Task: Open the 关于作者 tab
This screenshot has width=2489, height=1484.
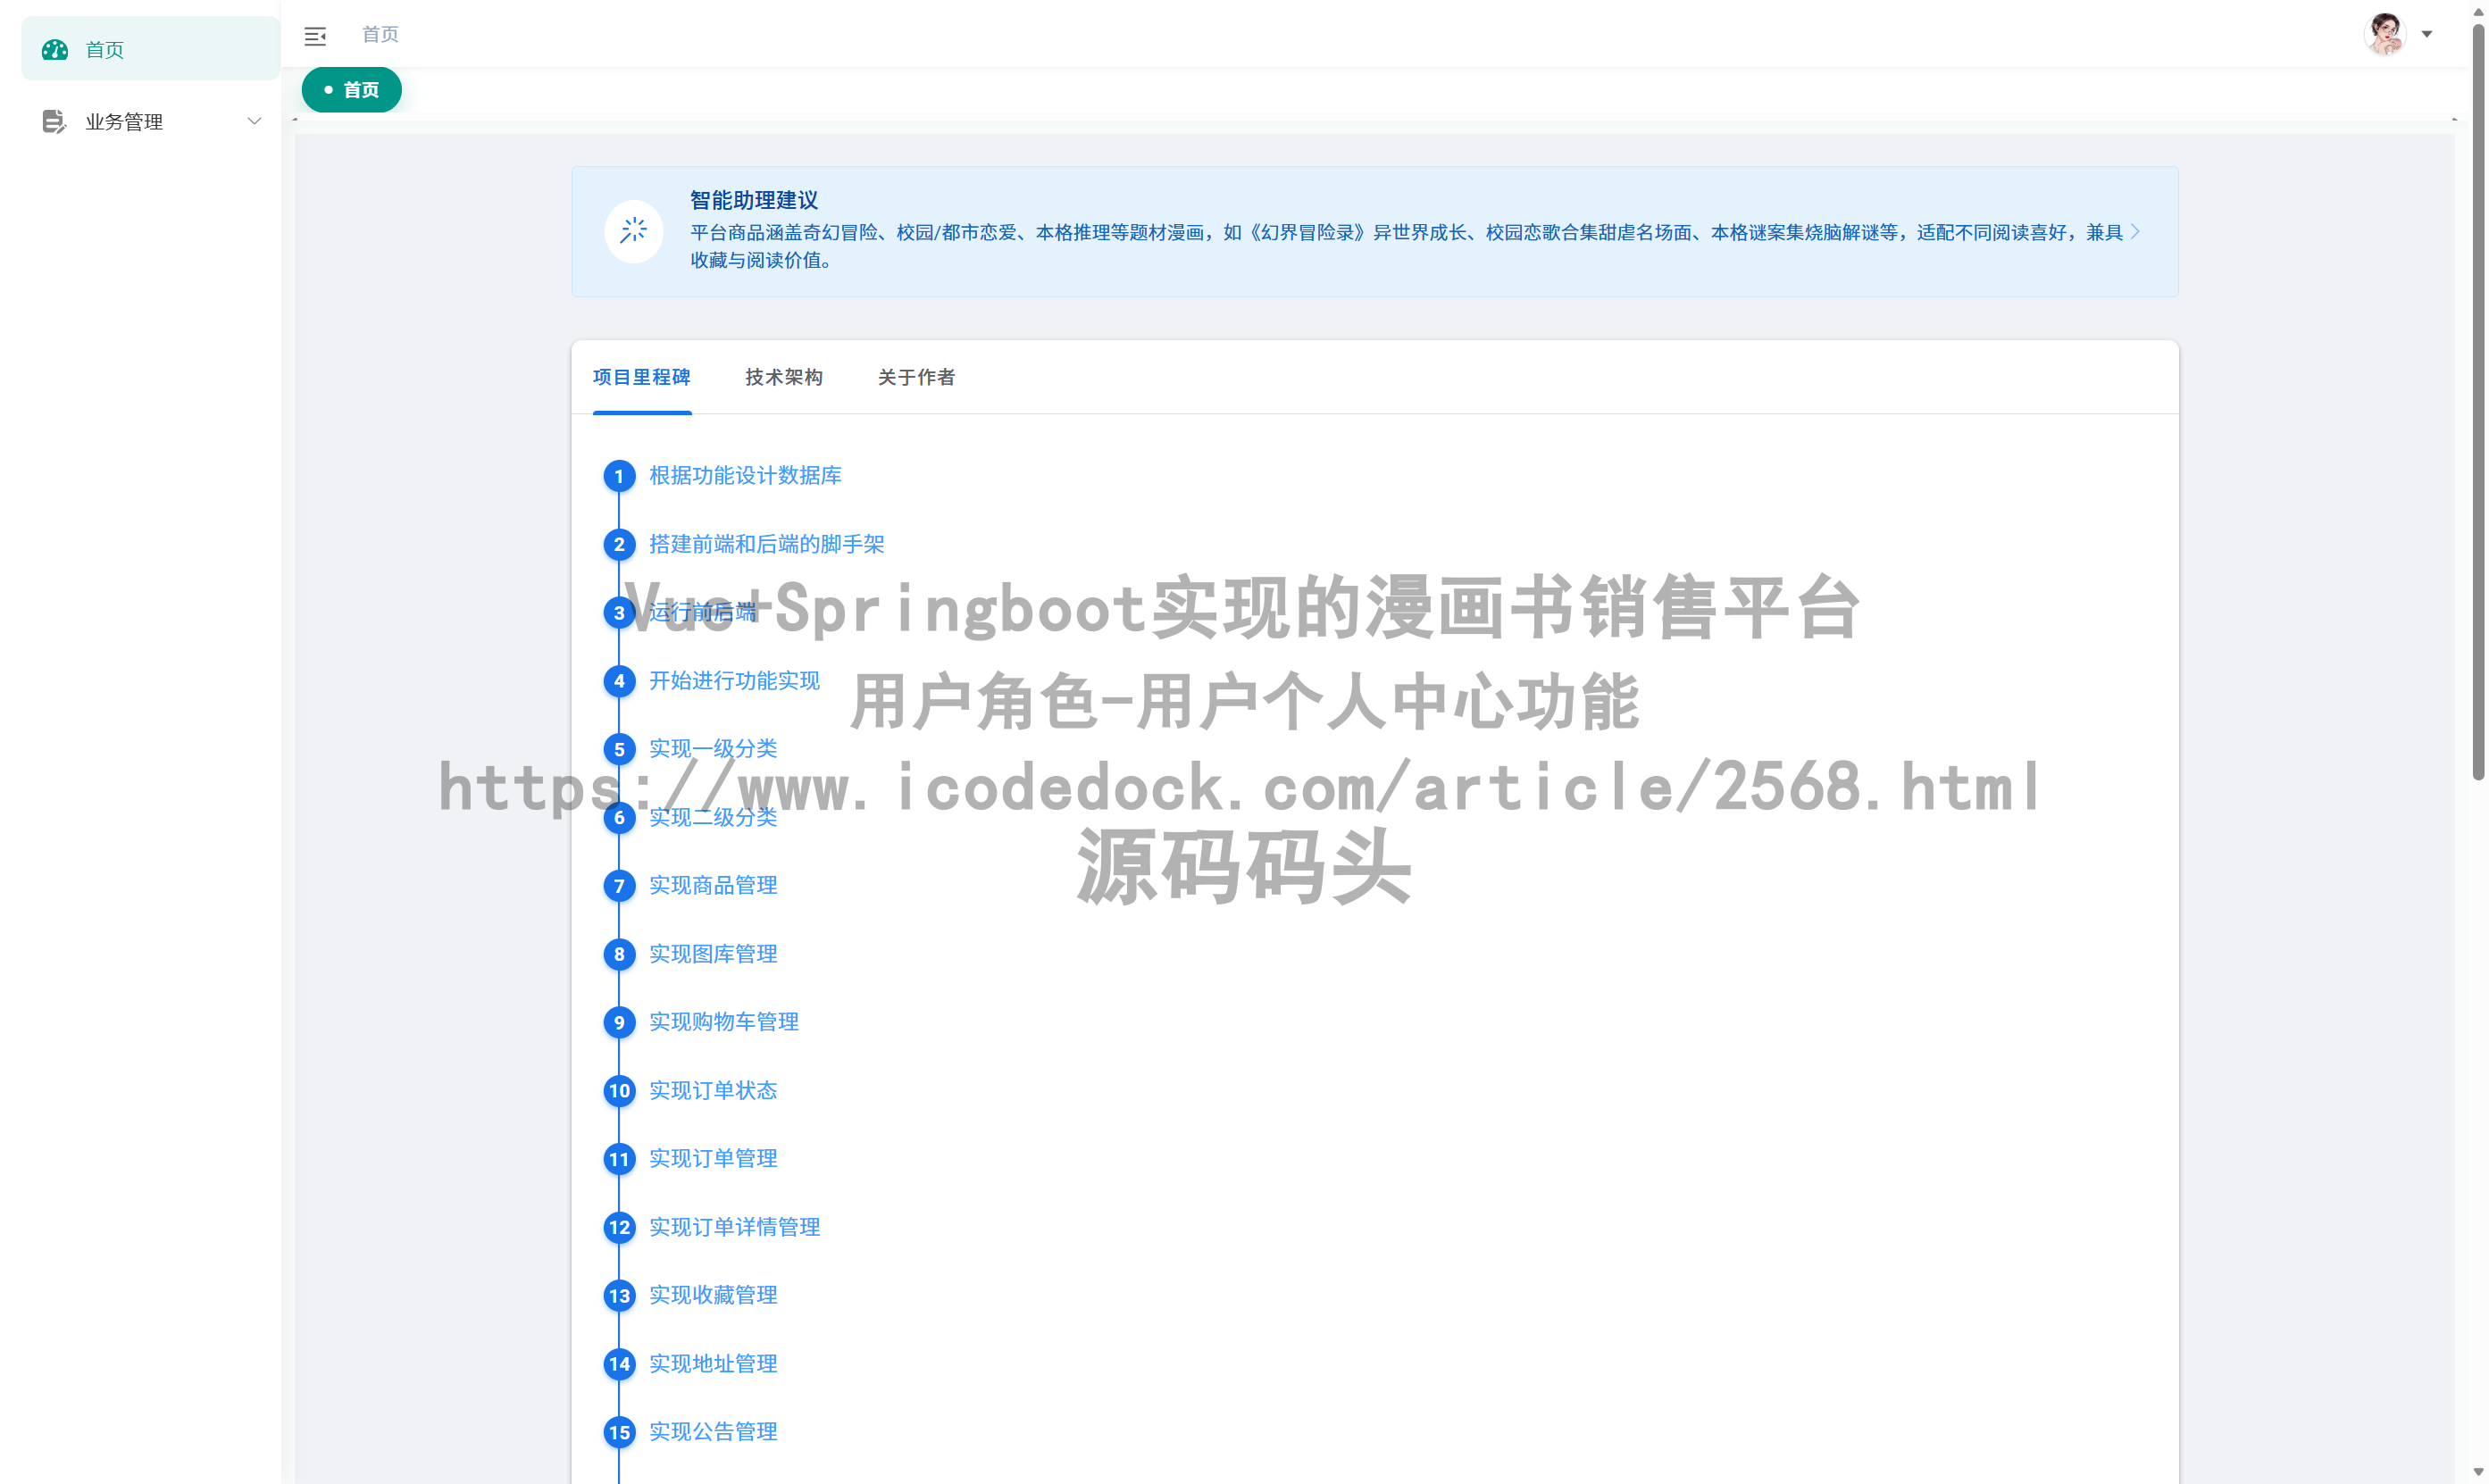Action: click(x=916, y=377)
